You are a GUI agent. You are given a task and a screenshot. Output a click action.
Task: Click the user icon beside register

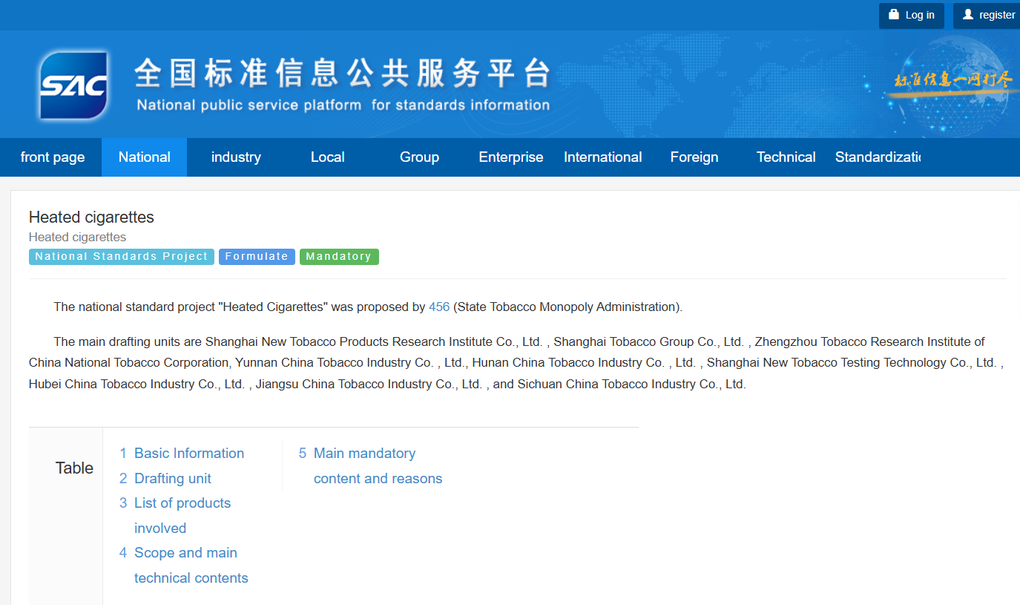point(968,14)
